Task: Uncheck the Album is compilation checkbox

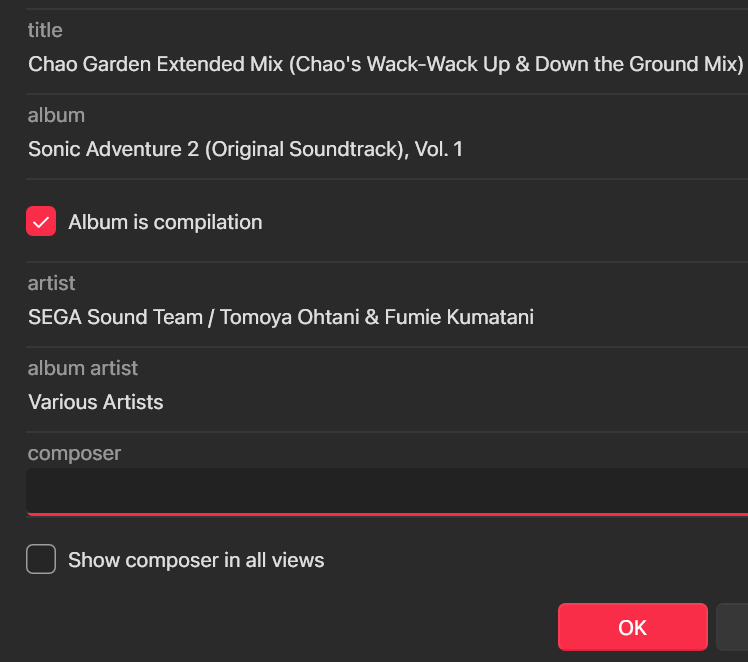Action: click(41, 222)
